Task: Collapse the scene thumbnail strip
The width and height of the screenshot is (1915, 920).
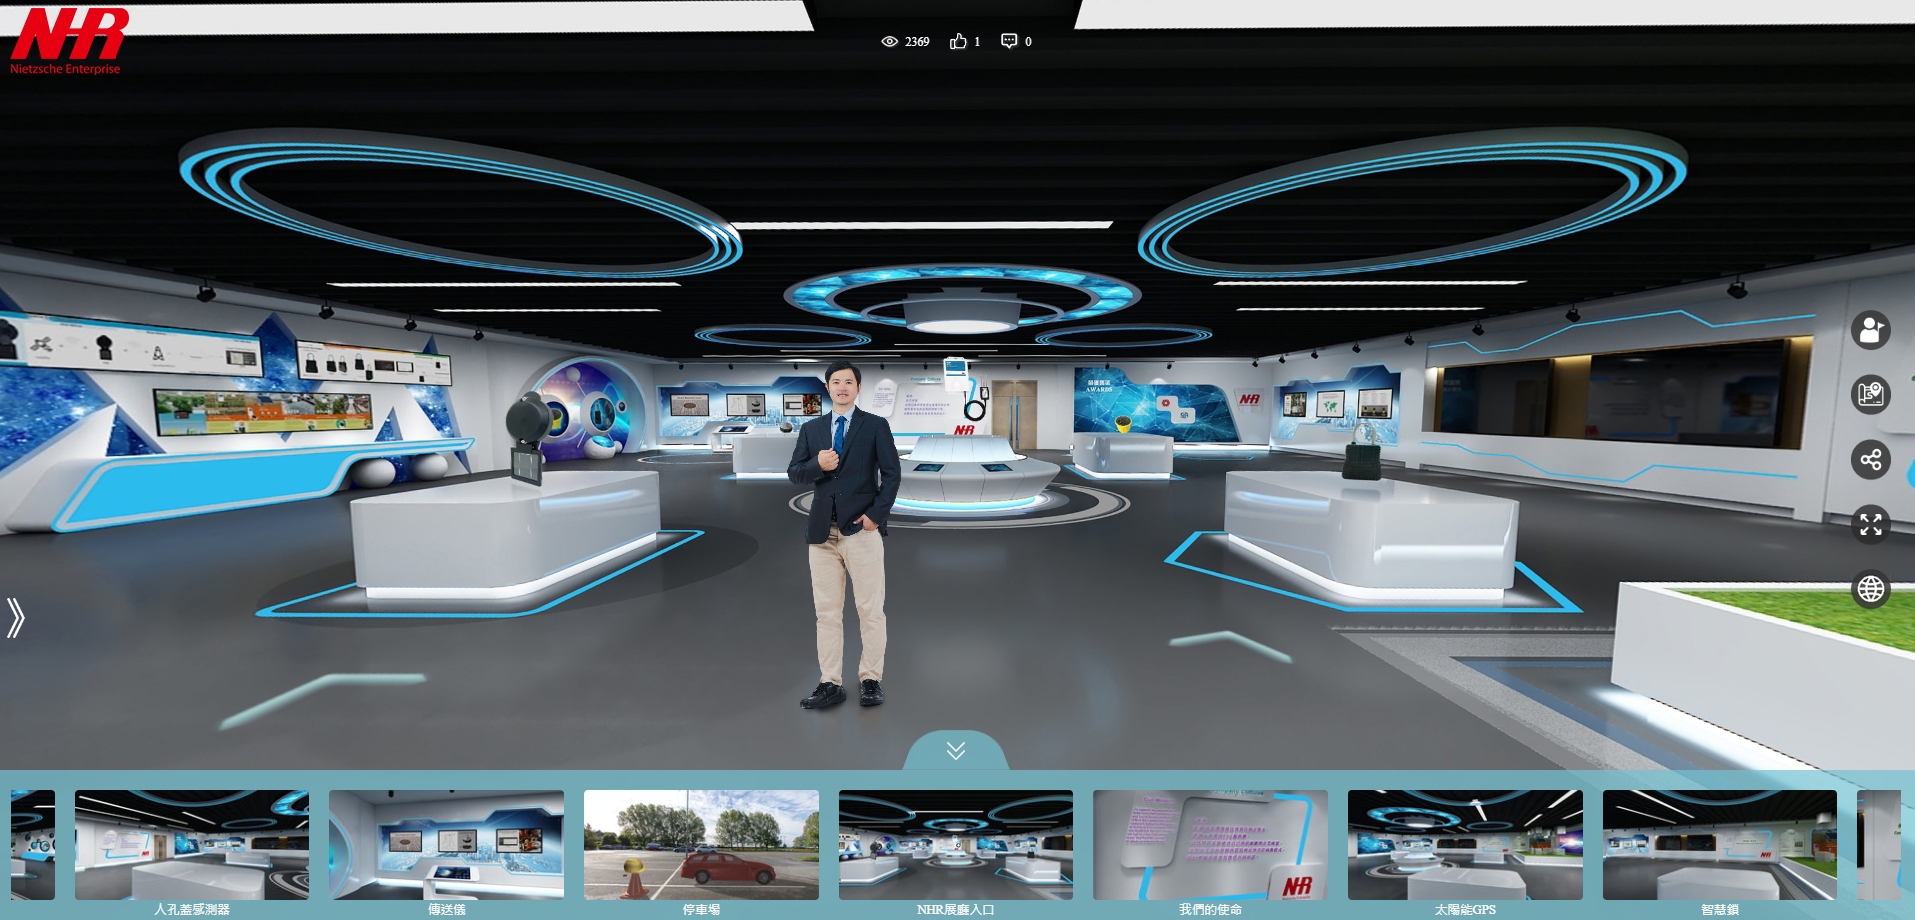Action: click(x=955, y=751)
